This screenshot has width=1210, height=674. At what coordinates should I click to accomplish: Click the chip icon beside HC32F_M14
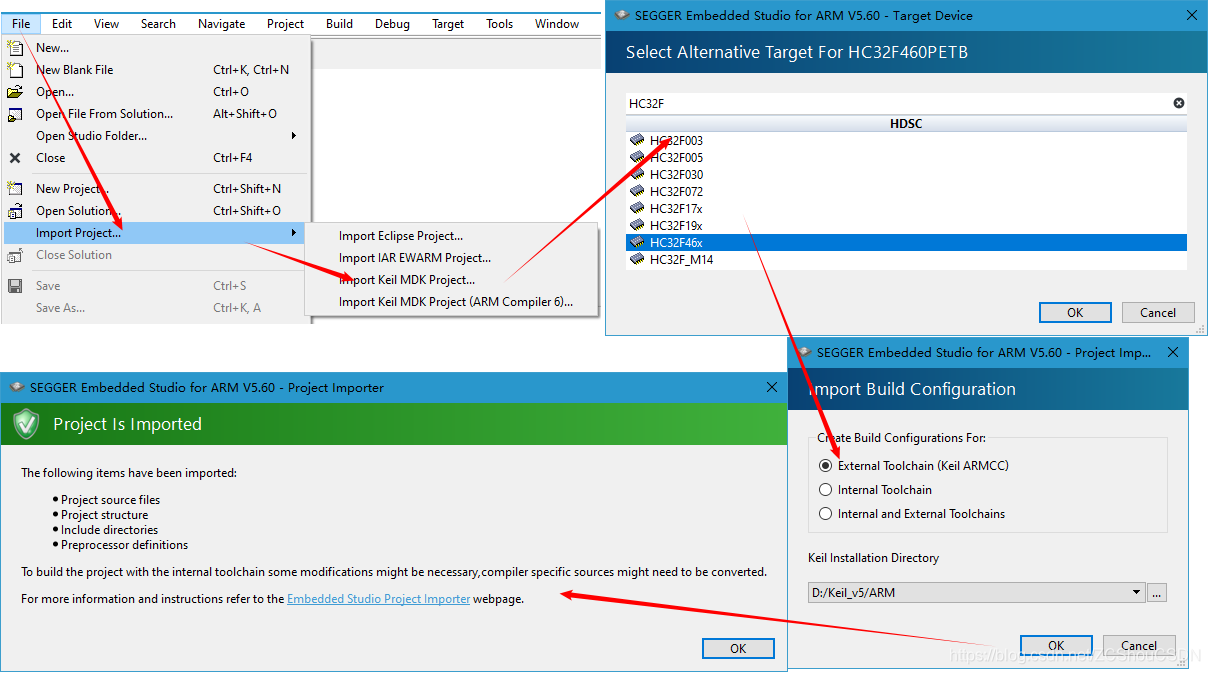point(637,260)
